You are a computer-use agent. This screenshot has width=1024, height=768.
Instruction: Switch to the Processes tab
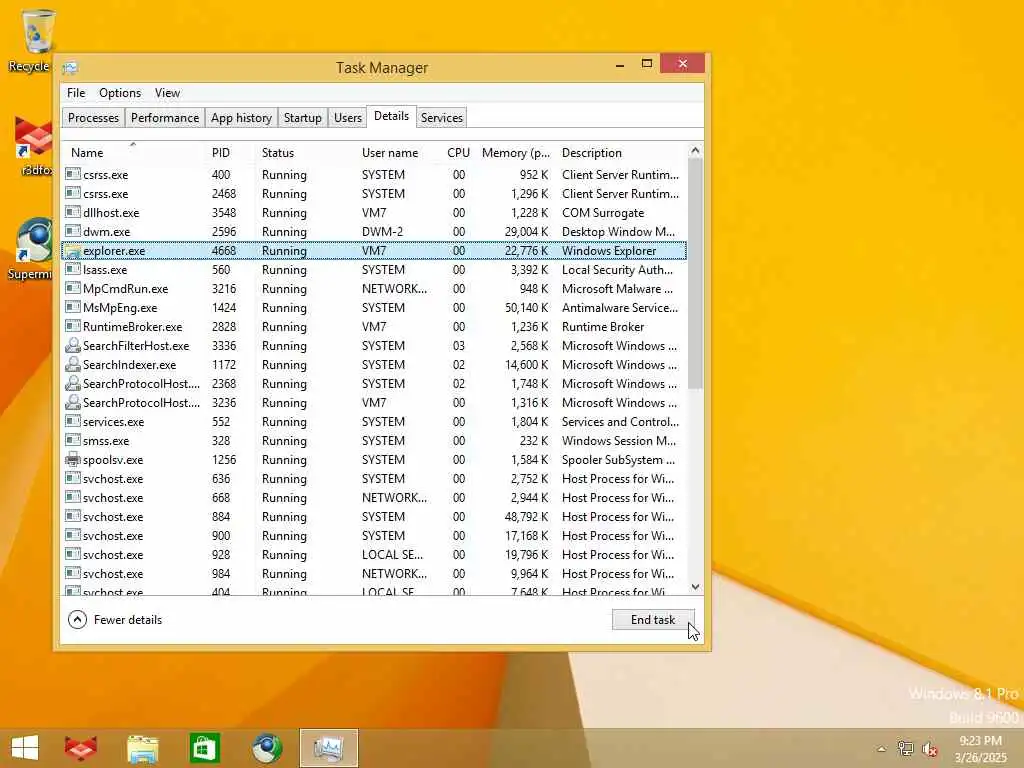pyautogui.click(x=93, y=118)
